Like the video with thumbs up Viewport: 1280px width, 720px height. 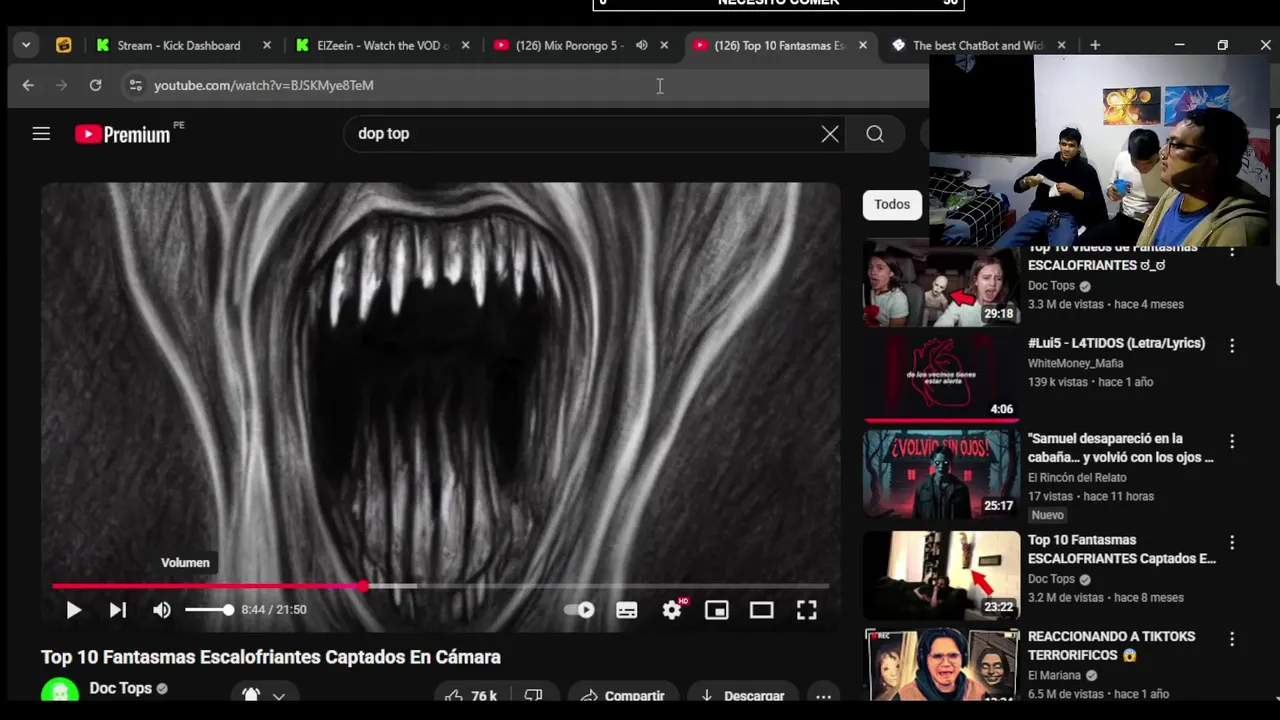[470, 696]
